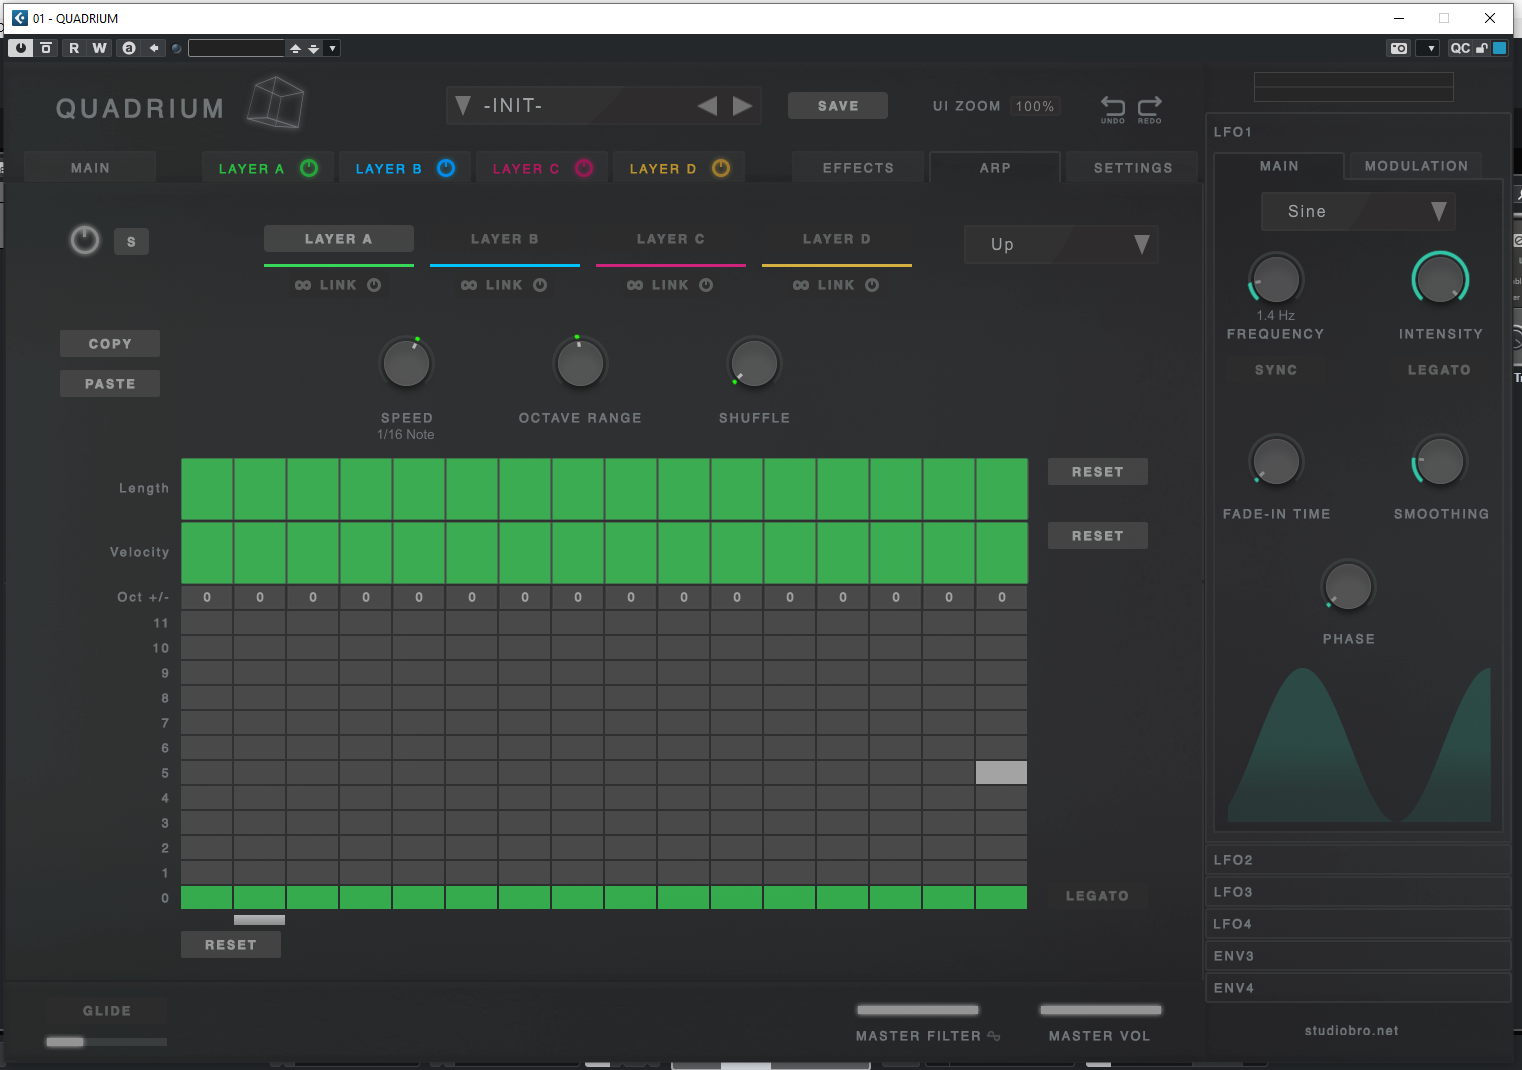The width and height of the screenshot is (1522, 1070).
Task: Toggle Layer B power icon in tab bar
Action: 446,168
